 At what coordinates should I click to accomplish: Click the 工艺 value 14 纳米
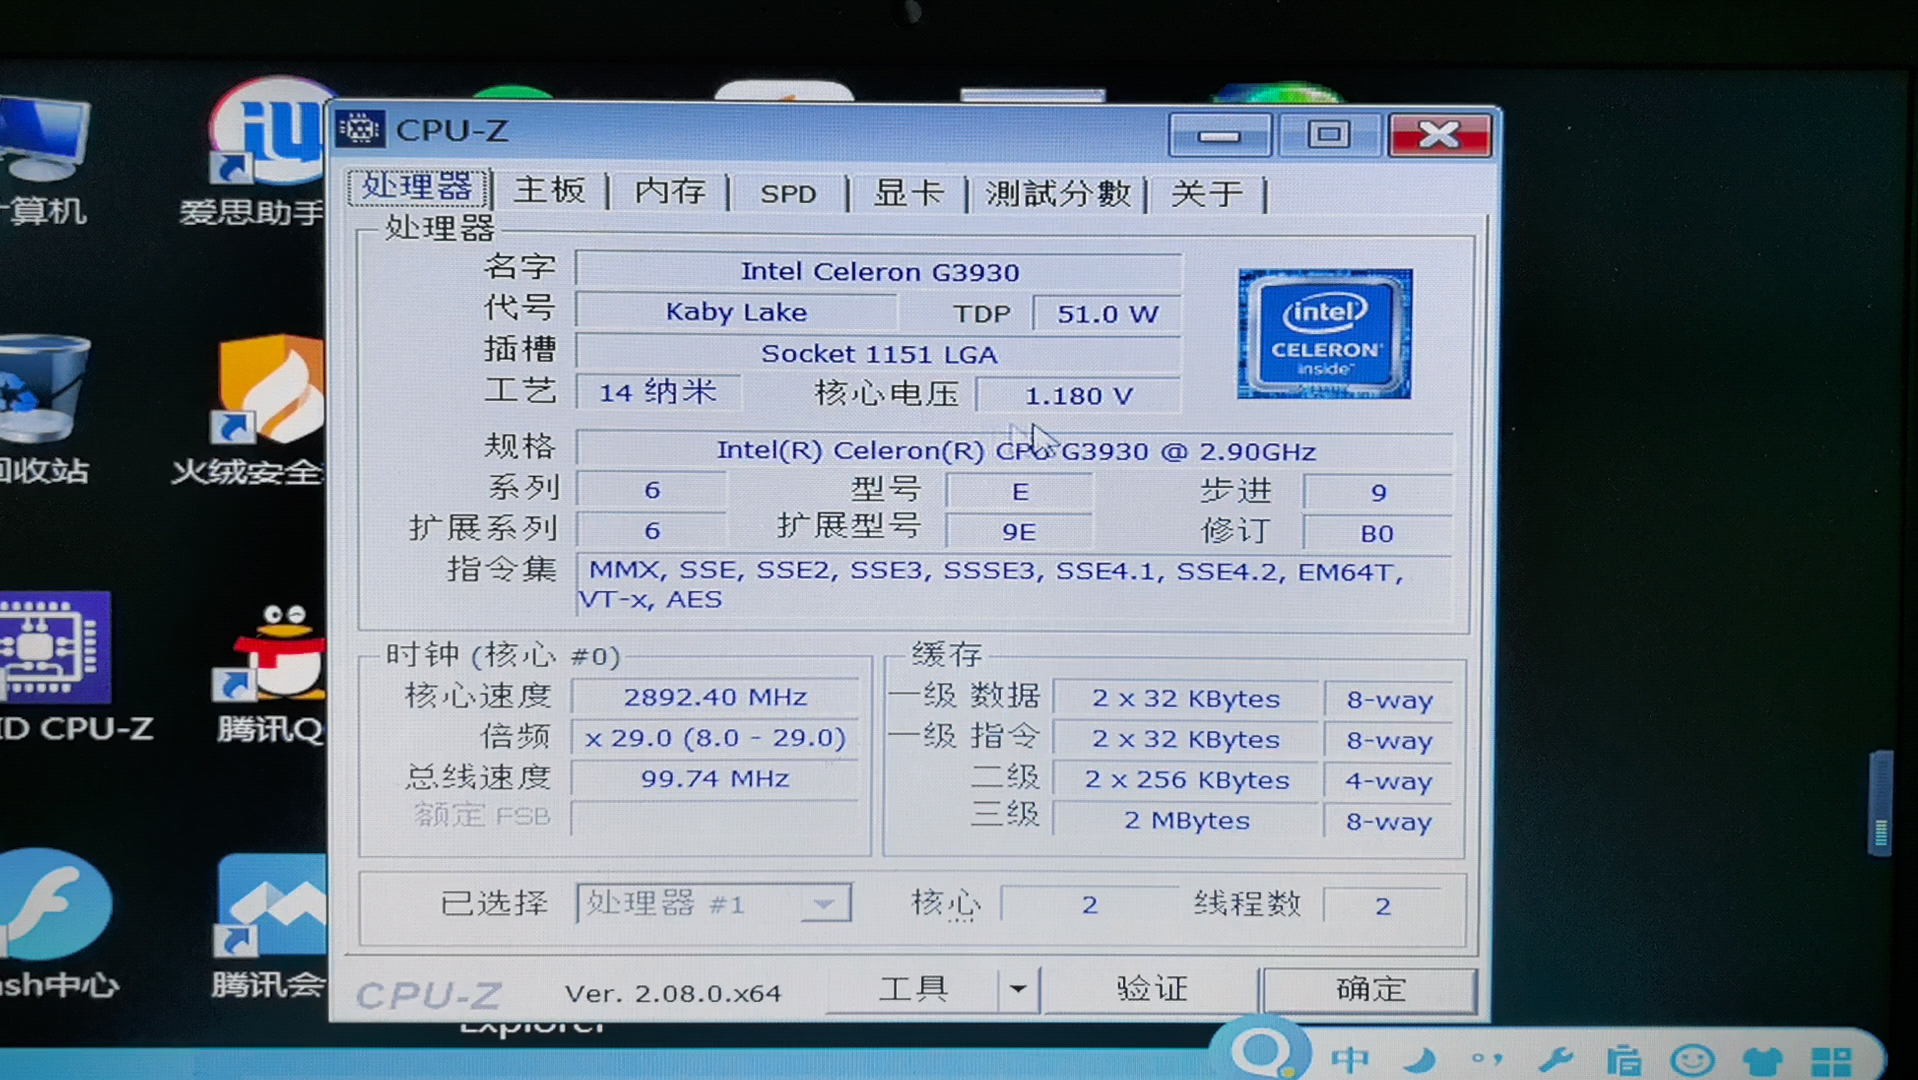[x=658, y=392]
